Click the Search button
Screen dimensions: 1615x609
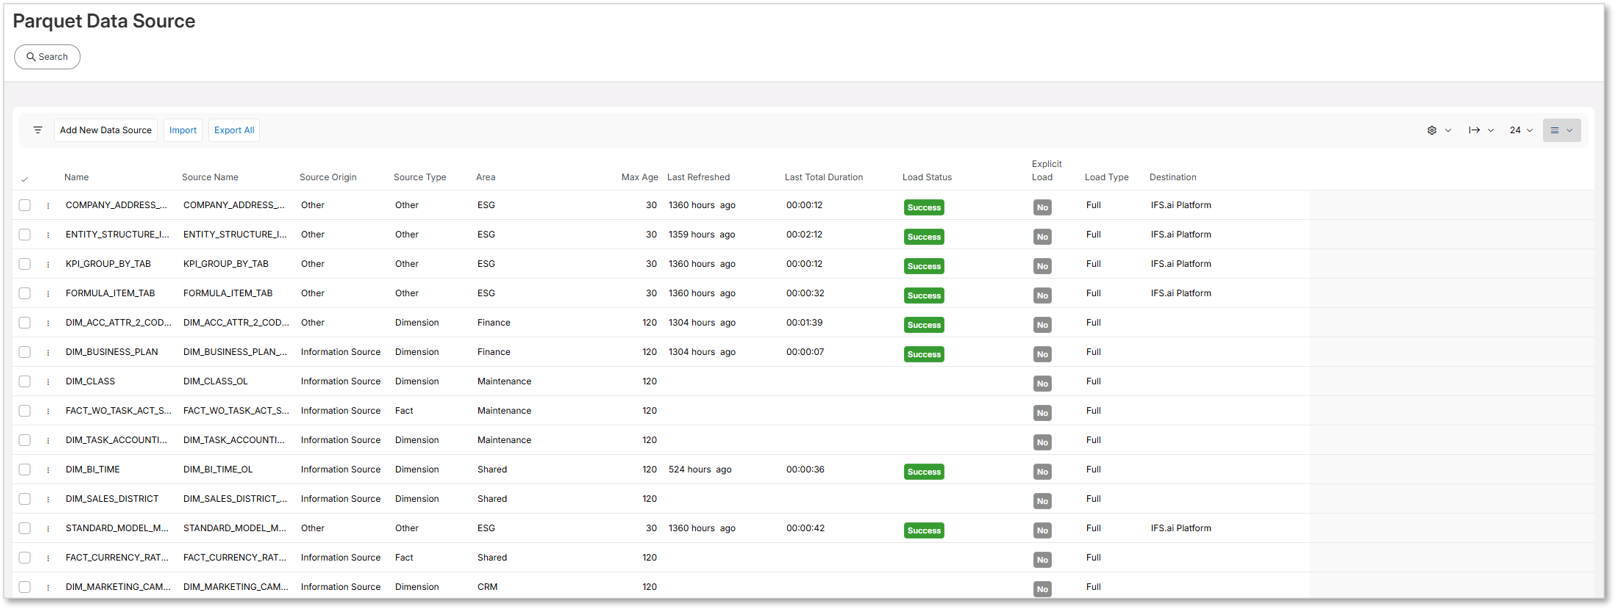click(47, 57)
